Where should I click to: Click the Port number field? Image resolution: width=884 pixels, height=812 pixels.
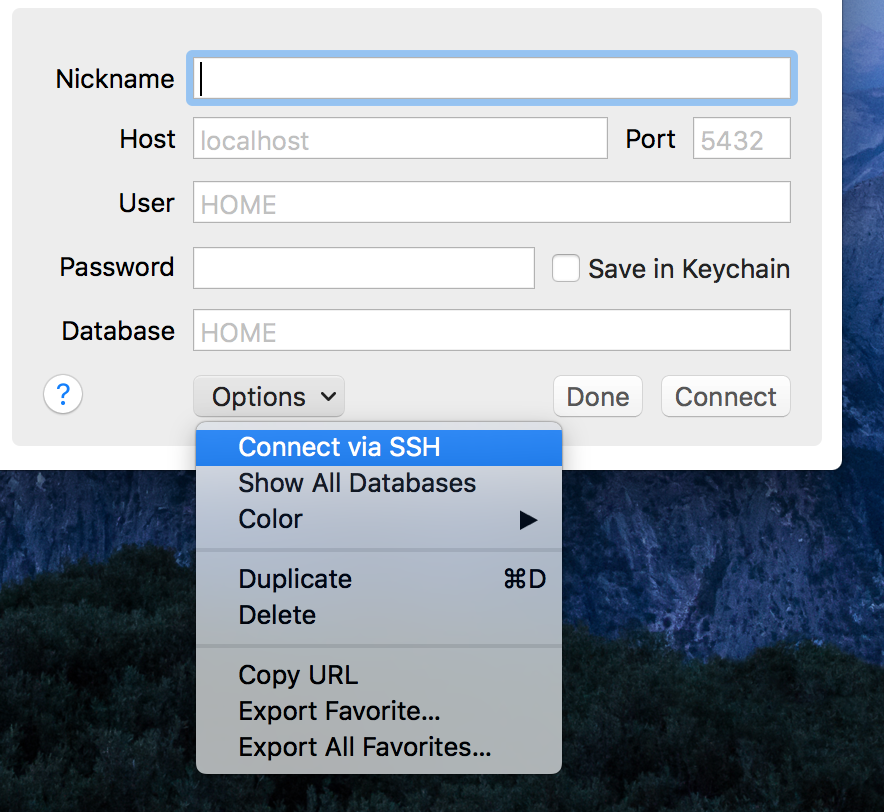(x=741, y=138)
